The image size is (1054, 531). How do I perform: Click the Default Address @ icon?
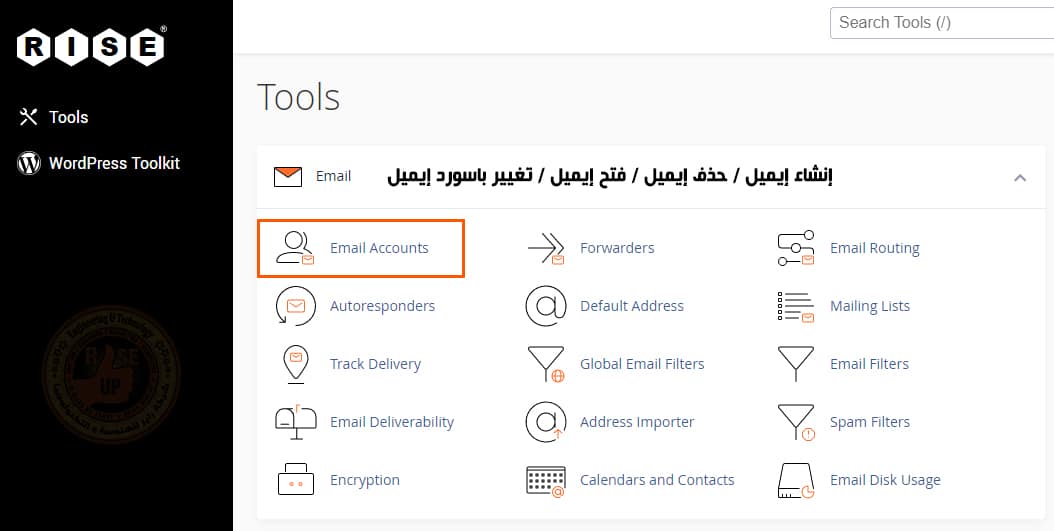click(545, 306)
